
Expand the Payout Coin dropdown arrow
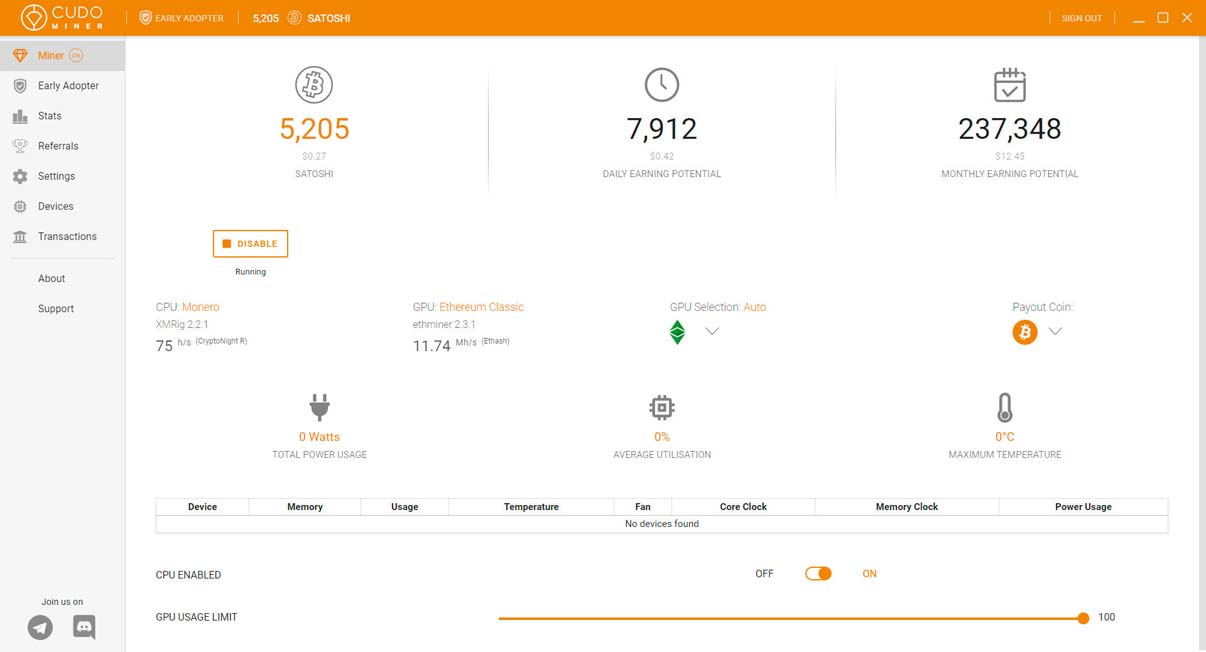click(1055, 332)
